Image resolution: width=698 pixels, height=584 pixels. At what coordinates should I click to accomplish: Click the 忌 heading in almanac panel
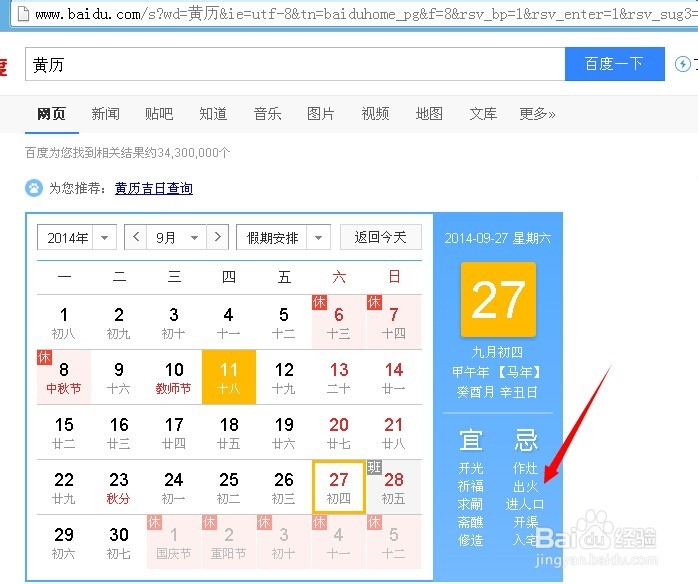coord(526,440)
